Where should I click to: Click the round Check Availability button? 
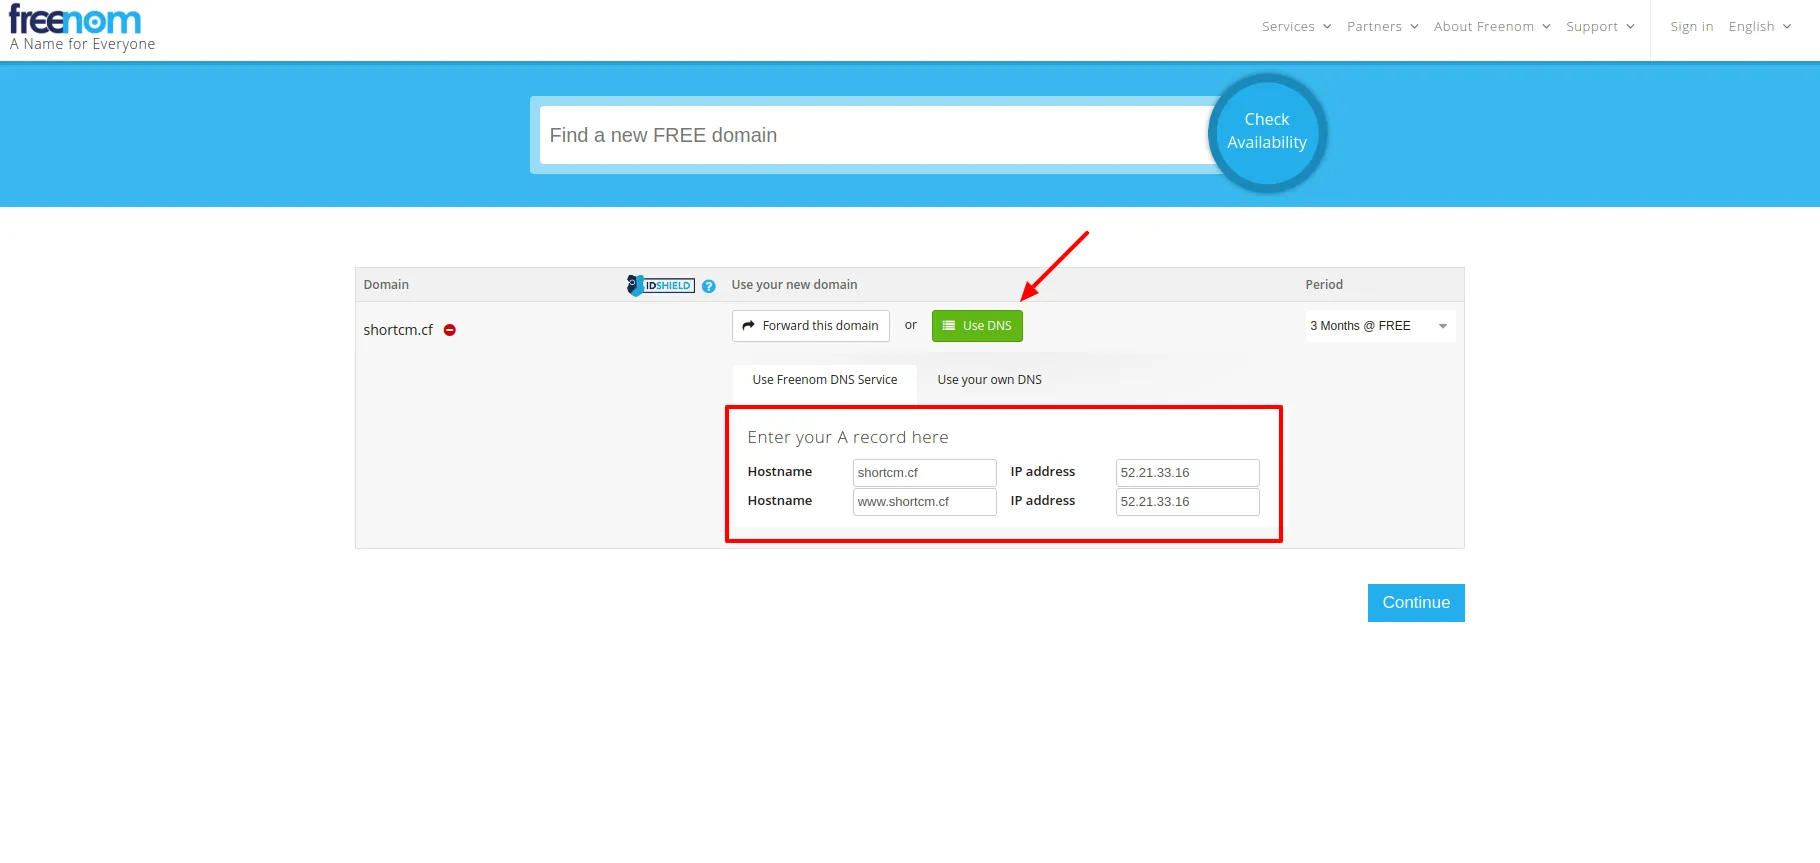tap(1267, 132)
